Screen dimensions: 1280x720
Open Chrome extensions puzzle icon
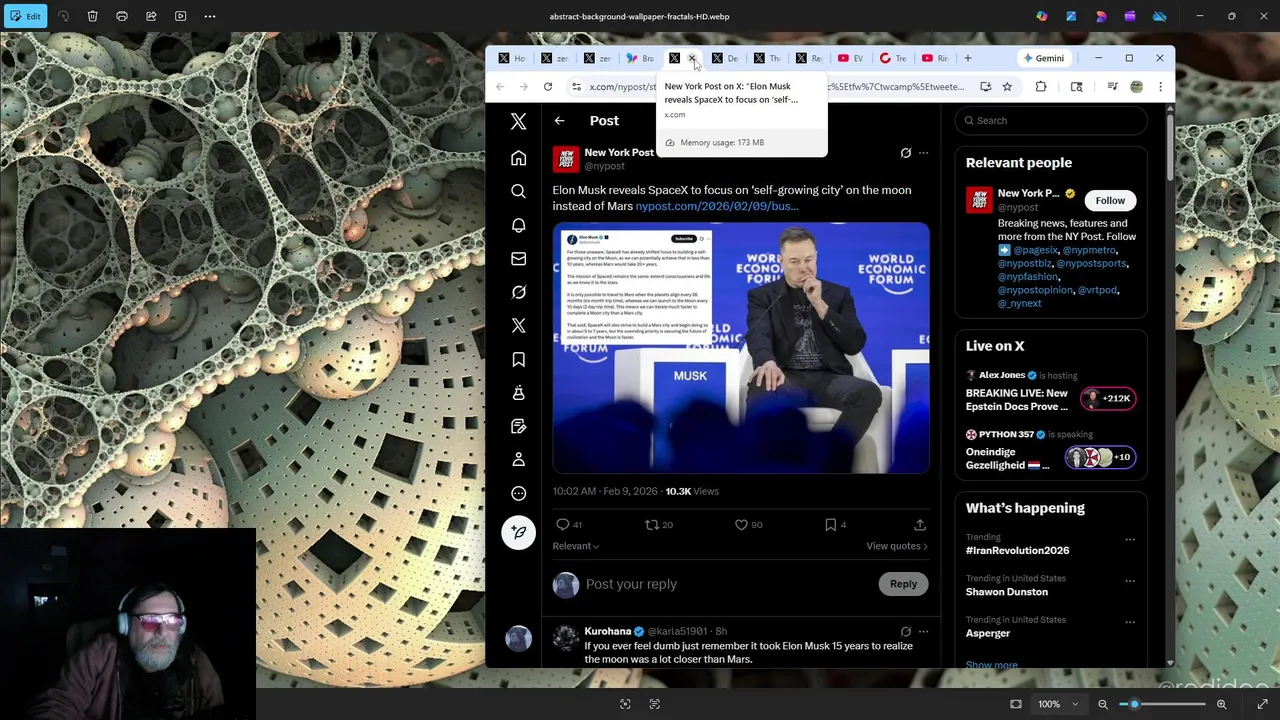point(1041,87)
